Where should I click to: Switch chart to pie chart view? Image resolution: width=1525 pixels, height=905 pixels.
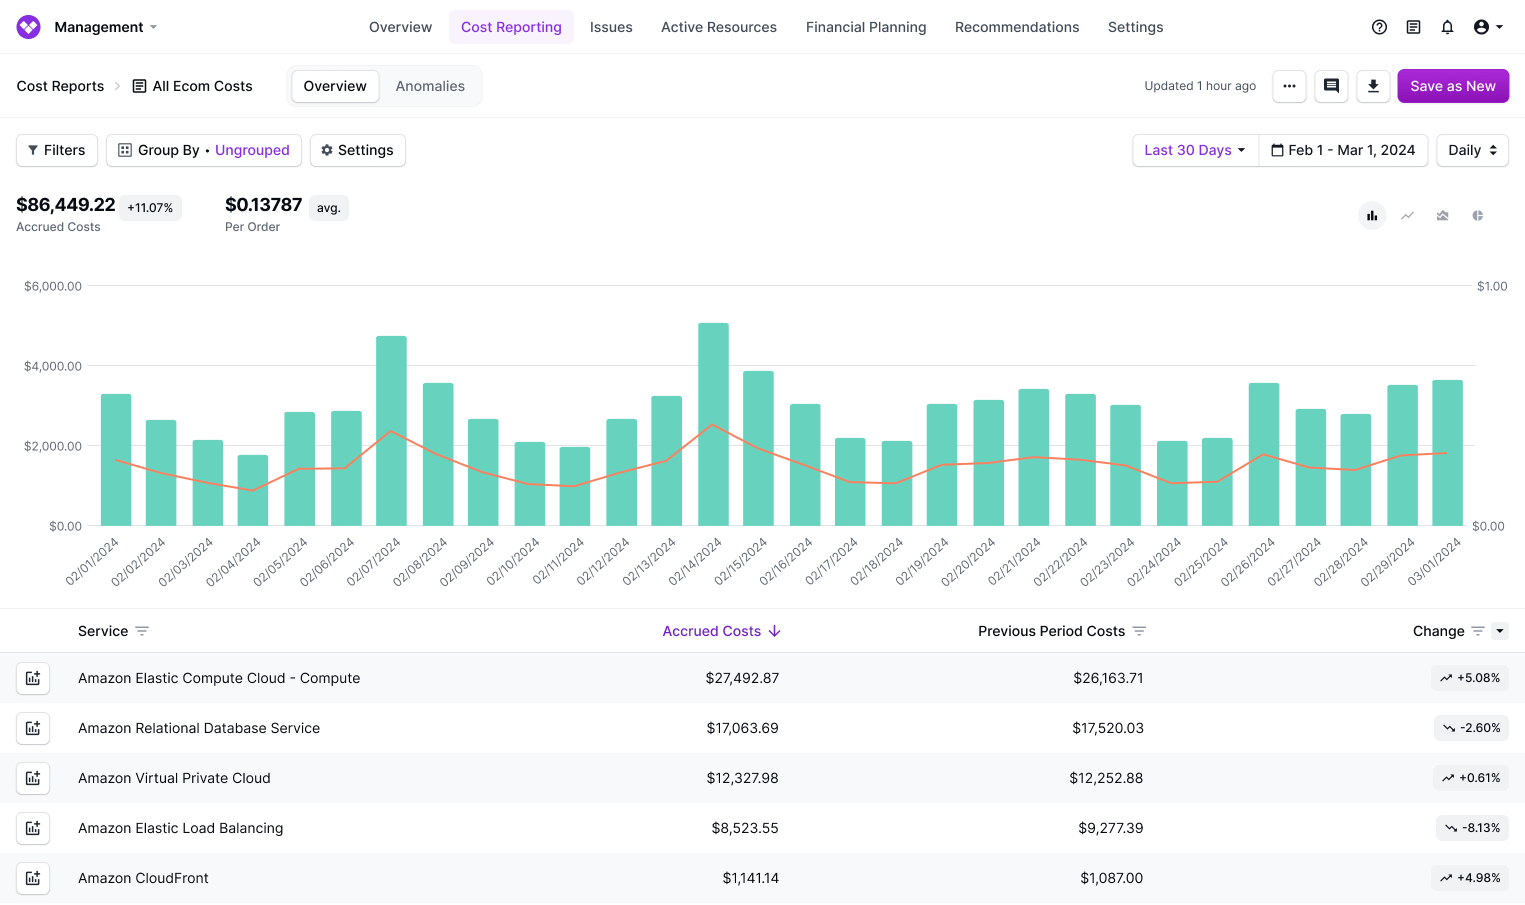(x=1477, y=215)
